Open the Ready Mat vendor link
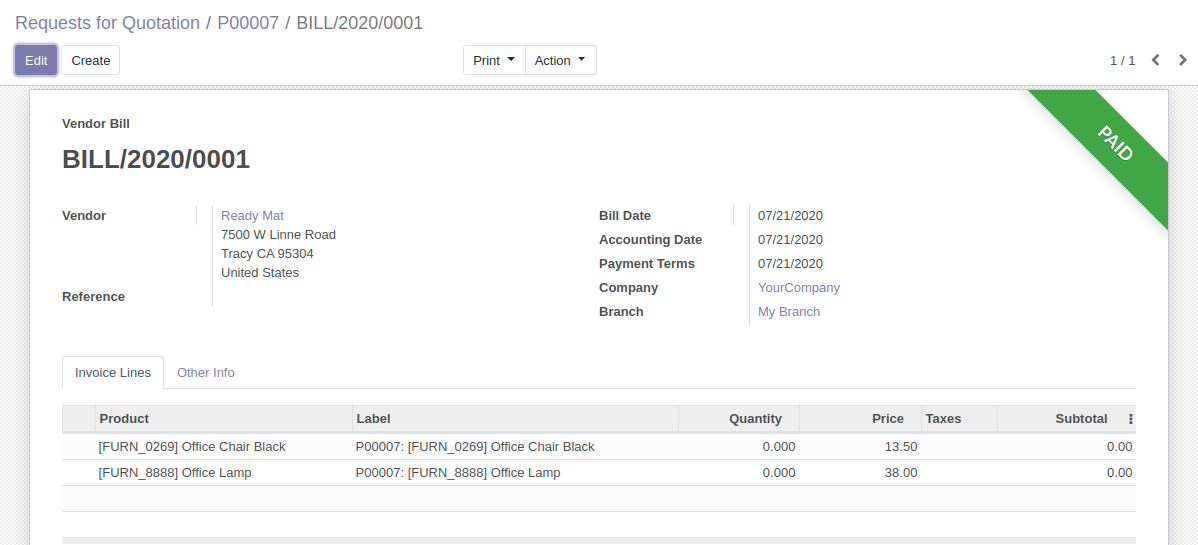 coord(252,215)
